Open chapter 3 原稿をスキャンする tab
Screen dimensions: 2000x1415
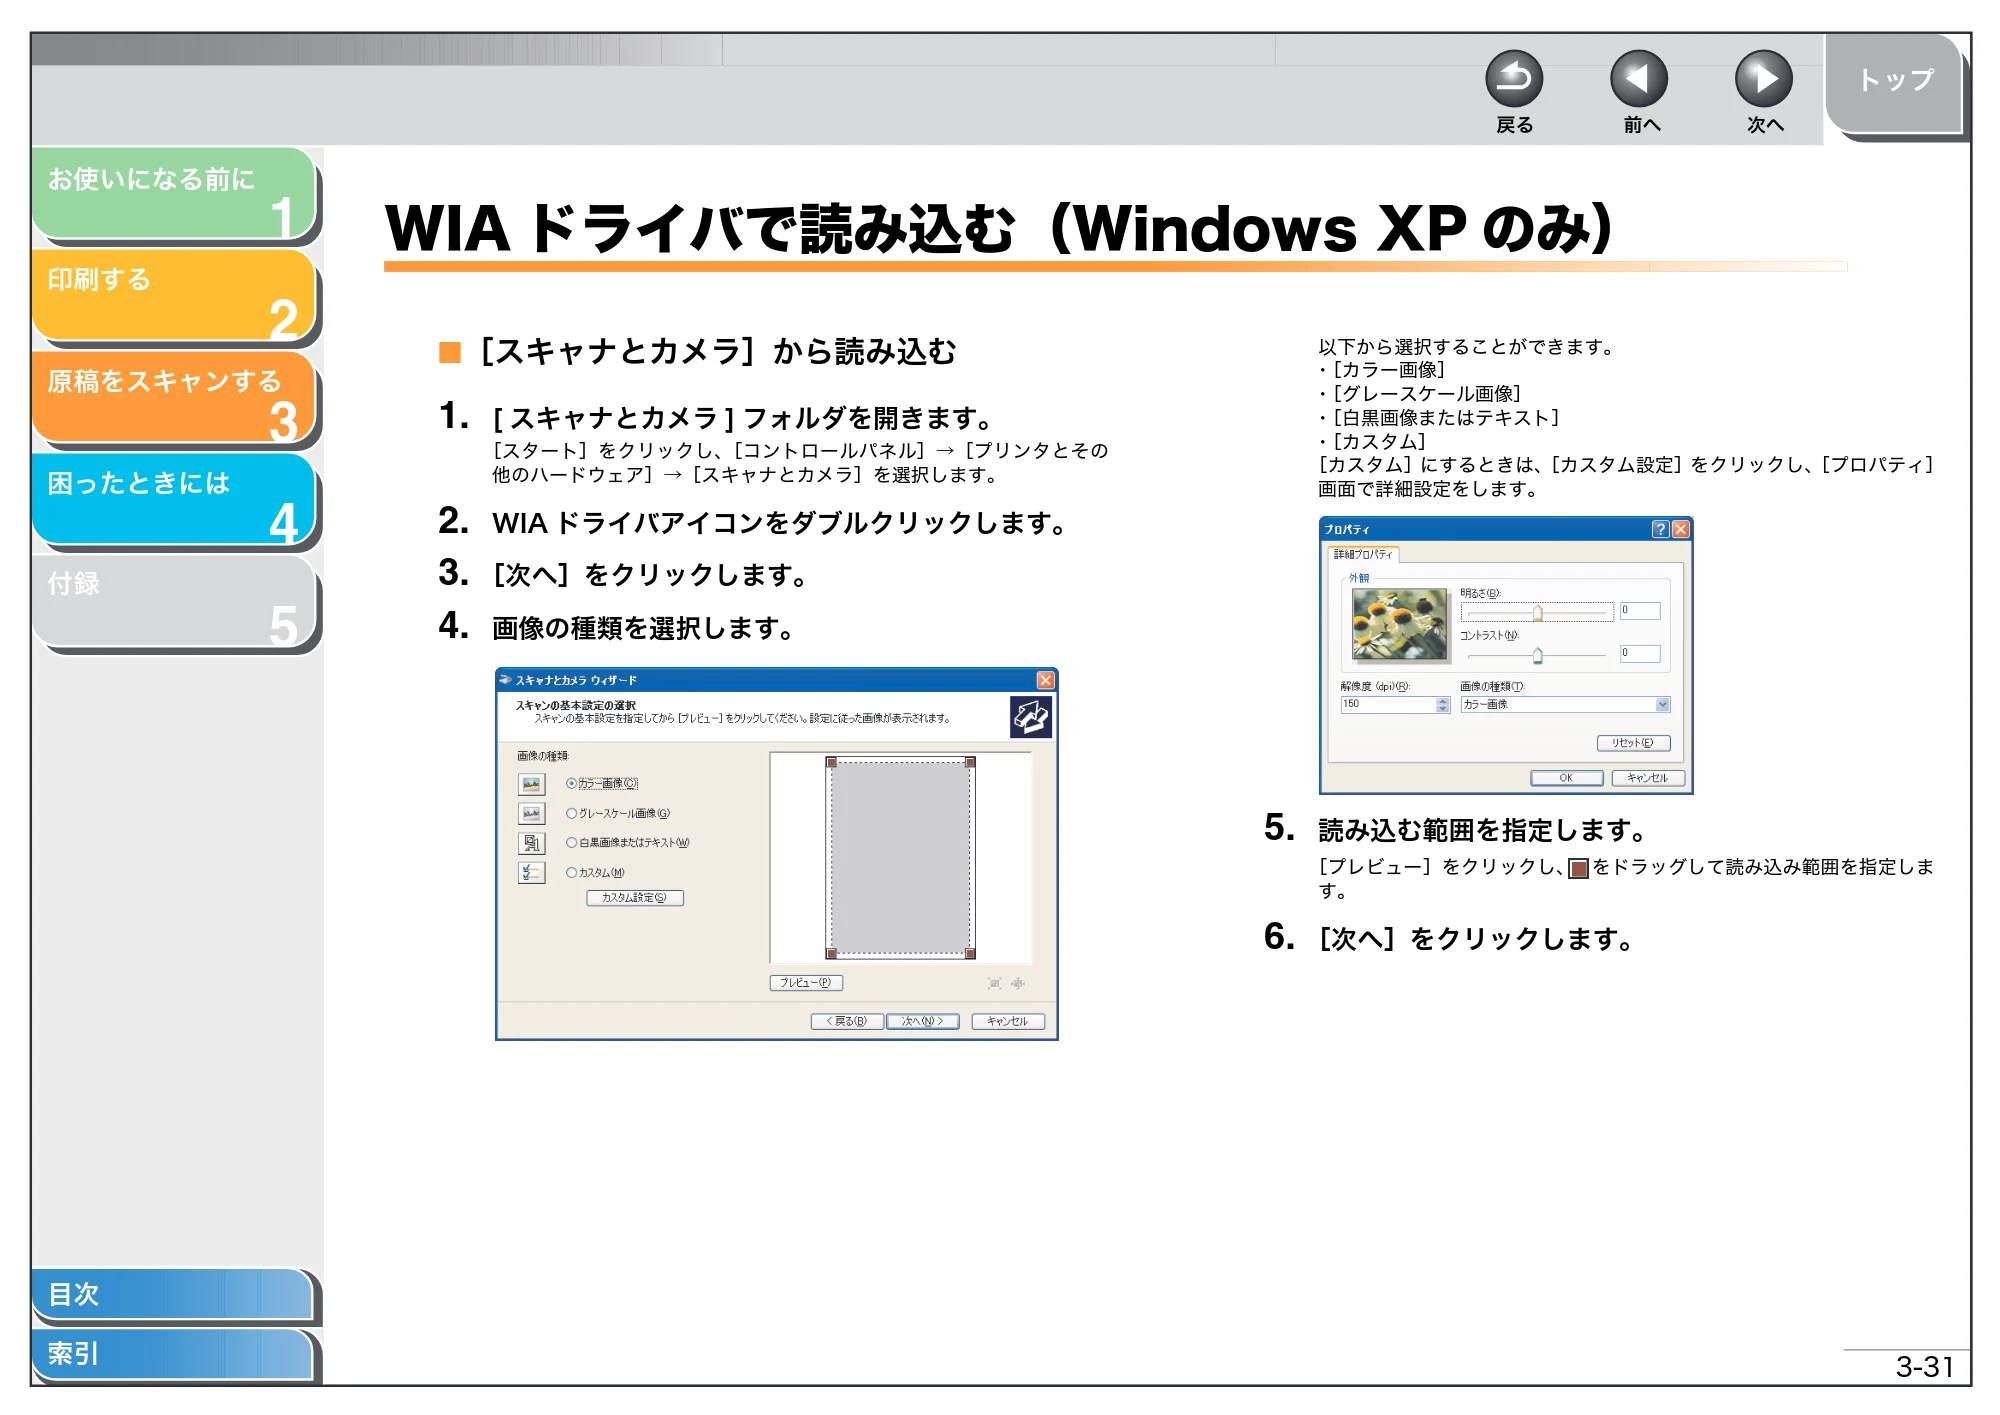(x=175, y=398)
